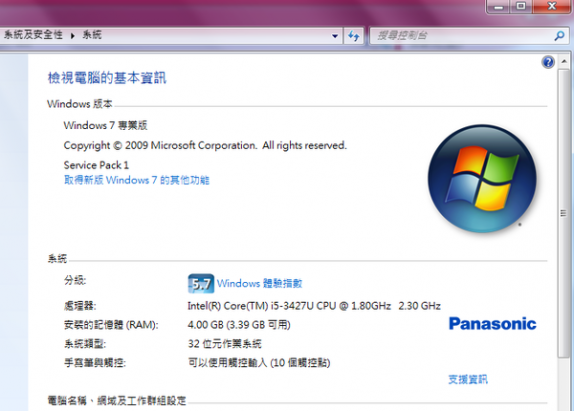This screenshot has width=574, height=411.
Task: Expand the address bar history dropdown arrow
Action: pos(335,36)
